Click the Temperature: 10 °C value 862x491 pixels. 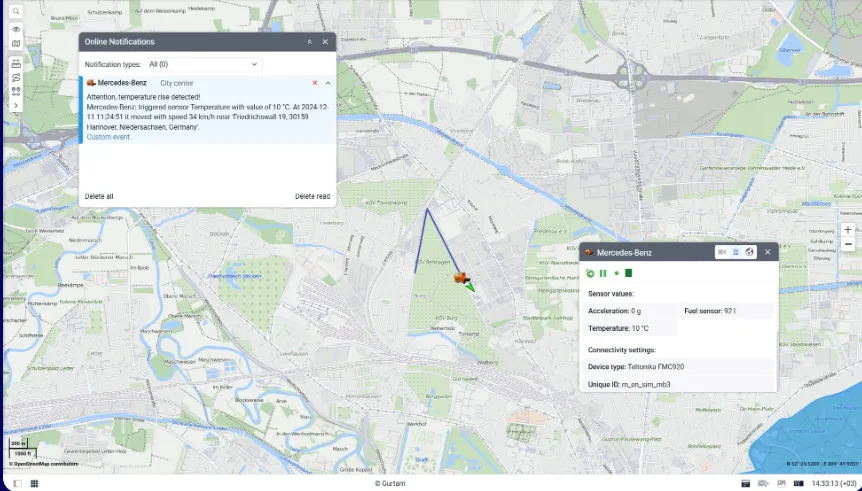pyautogui.click(x=618, y=329)
